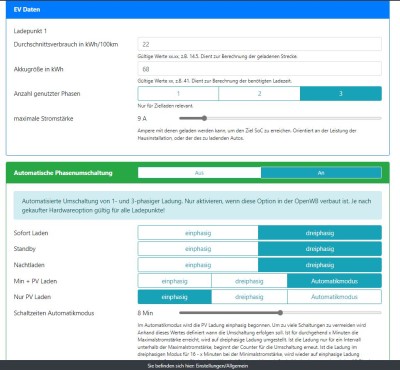Set Nachtladen to dreiphasig
The image size is (400, 370).
320,265
